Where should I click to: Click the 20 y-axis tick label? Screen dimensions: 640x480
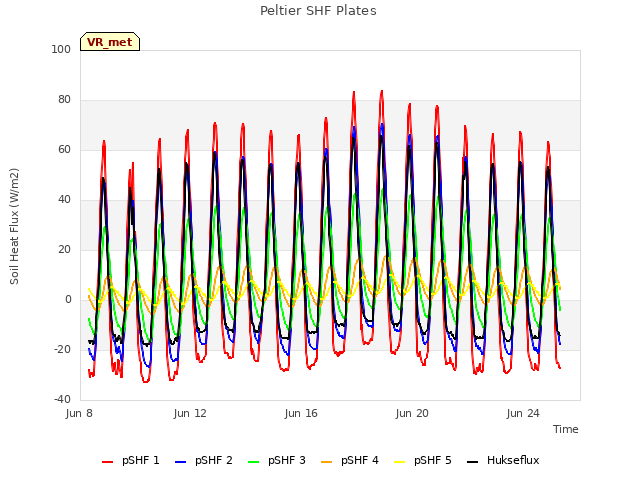click(64, 249)
